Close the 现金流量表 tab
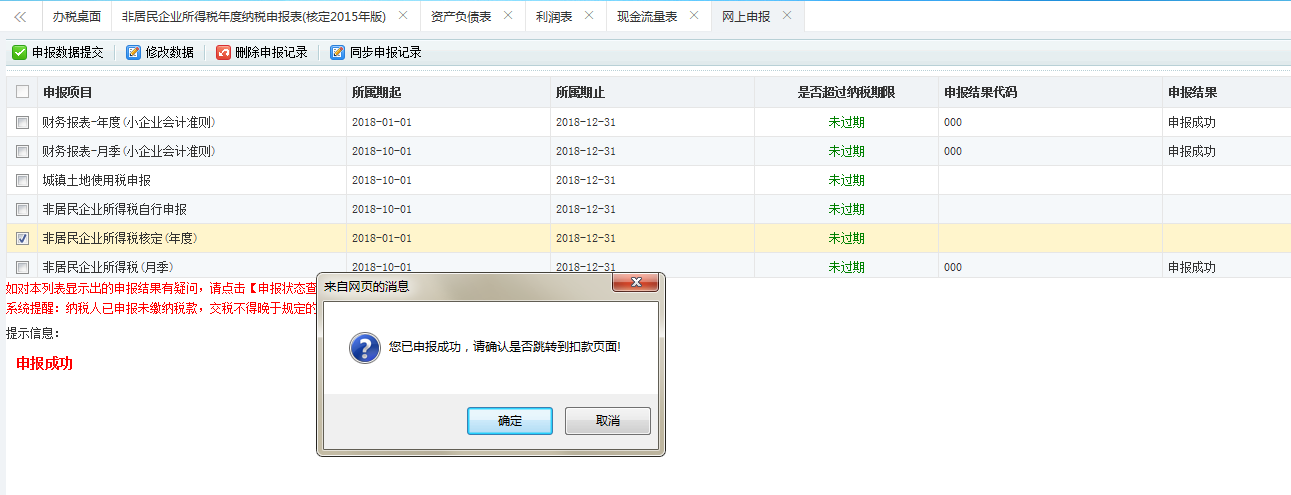Image resolution: width=1291 pixels, height=495 pixels. tap(693, 16)
